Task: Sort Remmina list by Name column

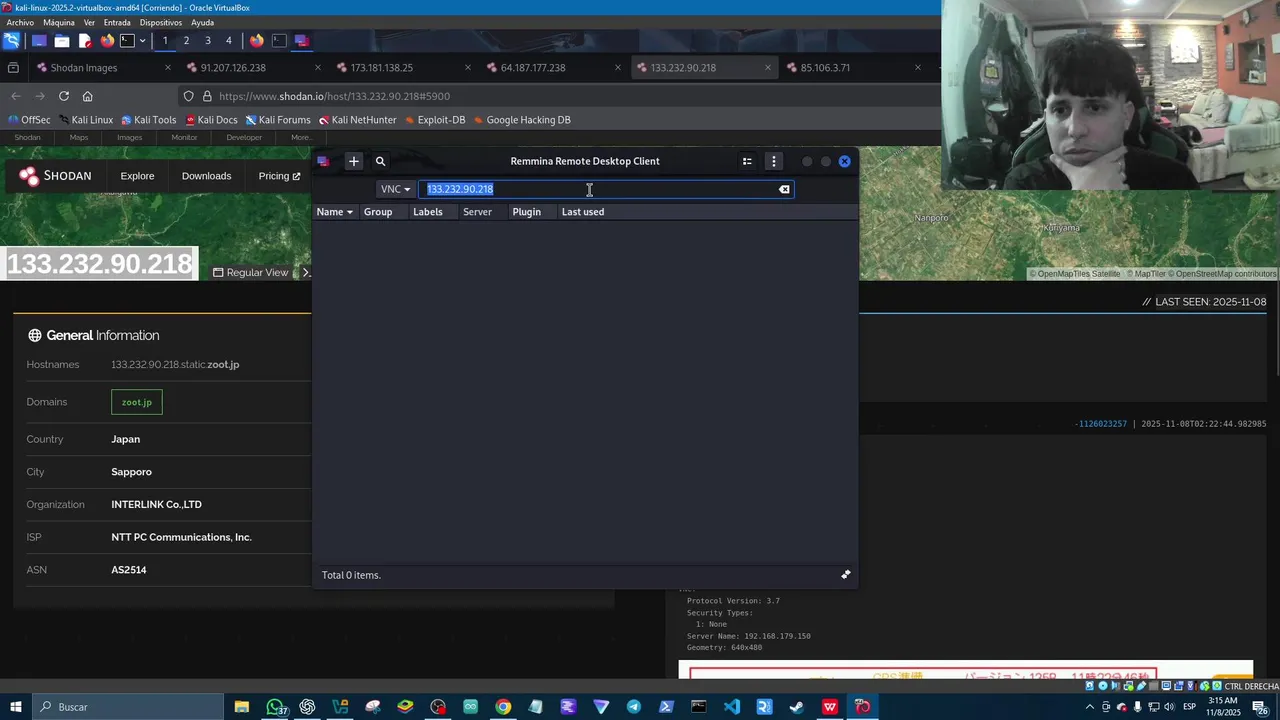Action: coord(334,212)
